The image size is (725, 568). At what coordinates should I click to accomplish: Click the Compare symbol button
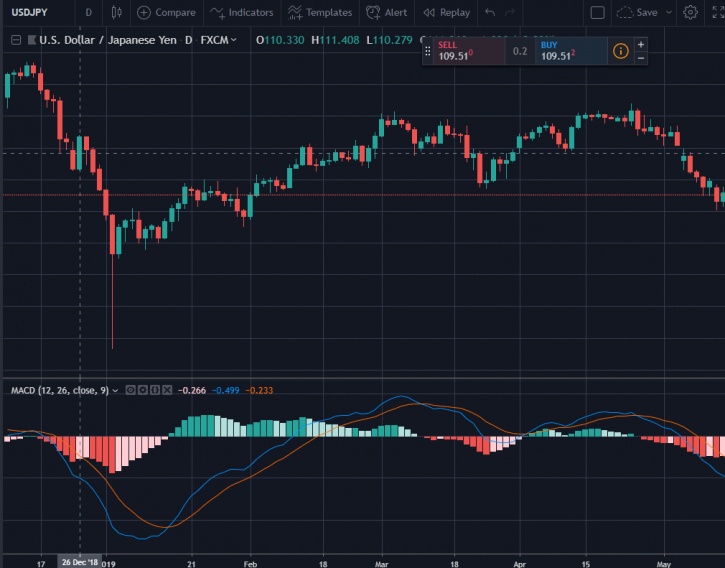166,12
